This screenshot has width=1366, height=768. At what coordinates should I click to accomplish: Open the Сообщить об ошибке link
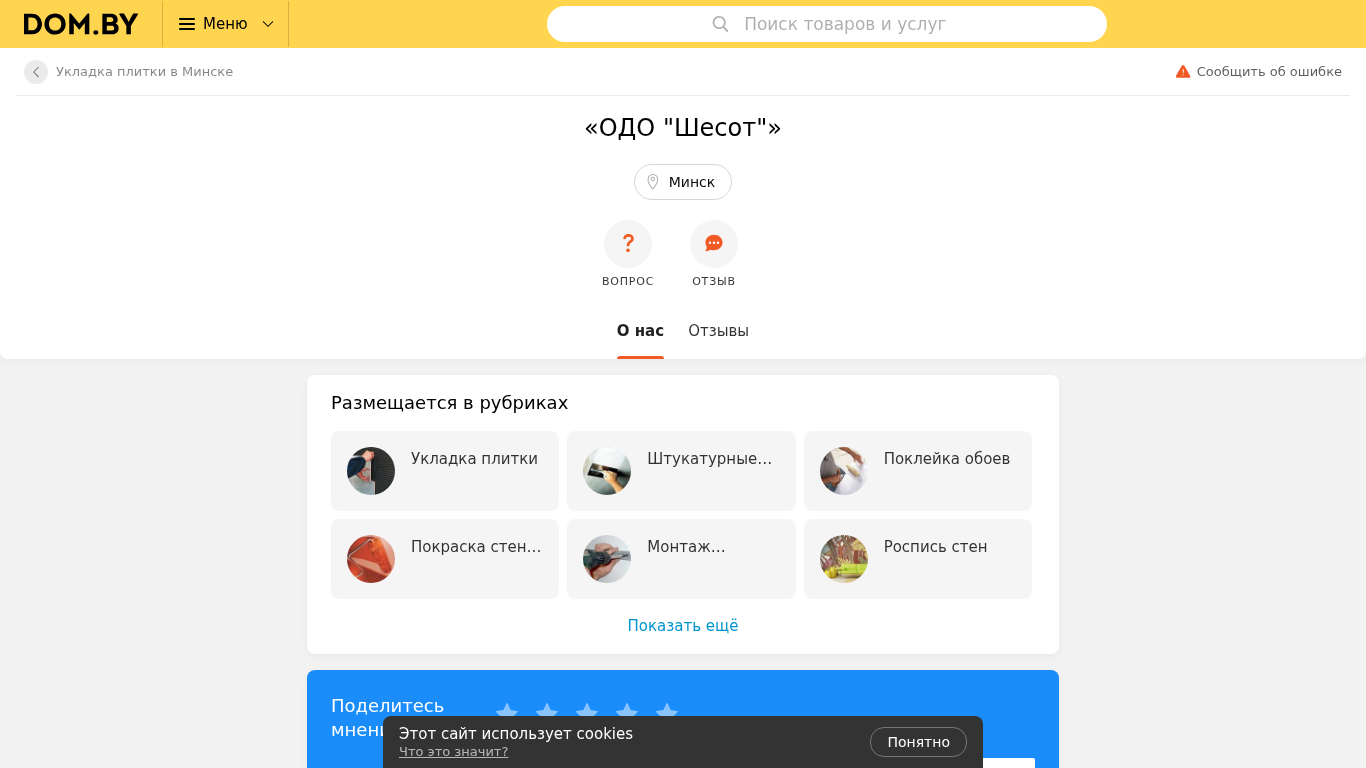tap(1269, 72)
